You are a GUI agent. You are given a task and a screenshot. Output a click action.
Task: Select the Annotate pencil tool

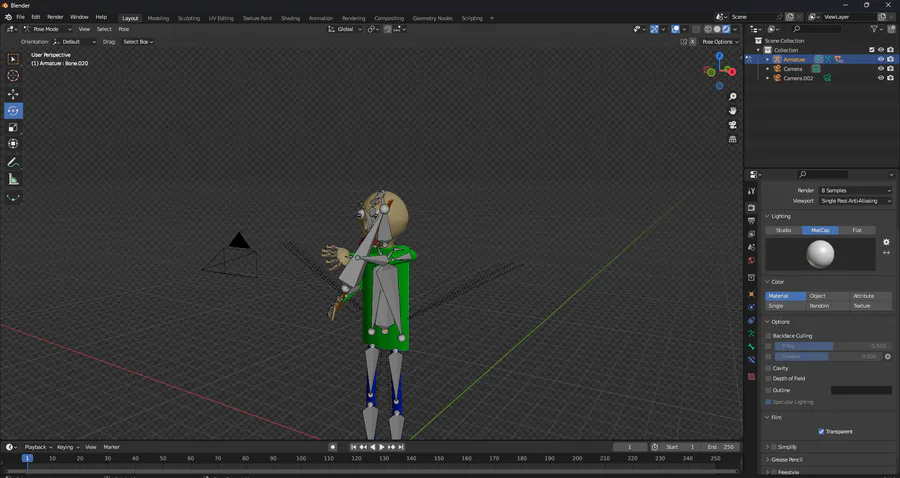click(13, 162)
